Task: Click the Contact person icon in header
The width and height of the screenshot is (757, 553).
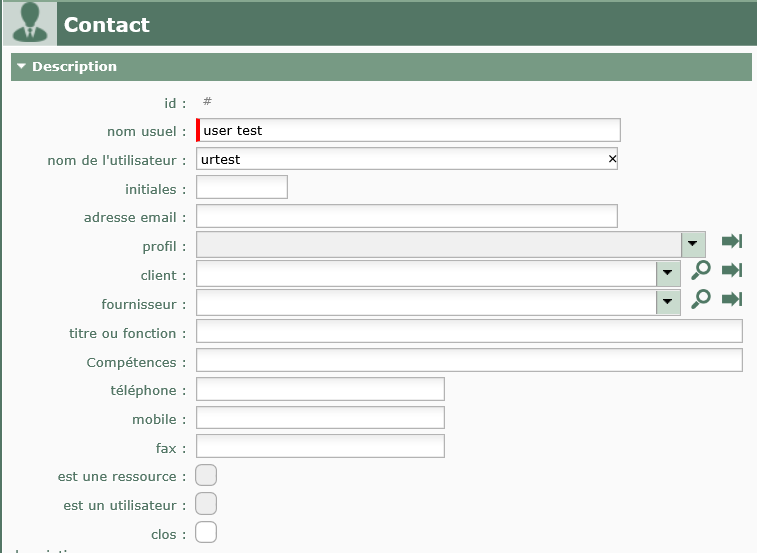Action: point(28,23)
